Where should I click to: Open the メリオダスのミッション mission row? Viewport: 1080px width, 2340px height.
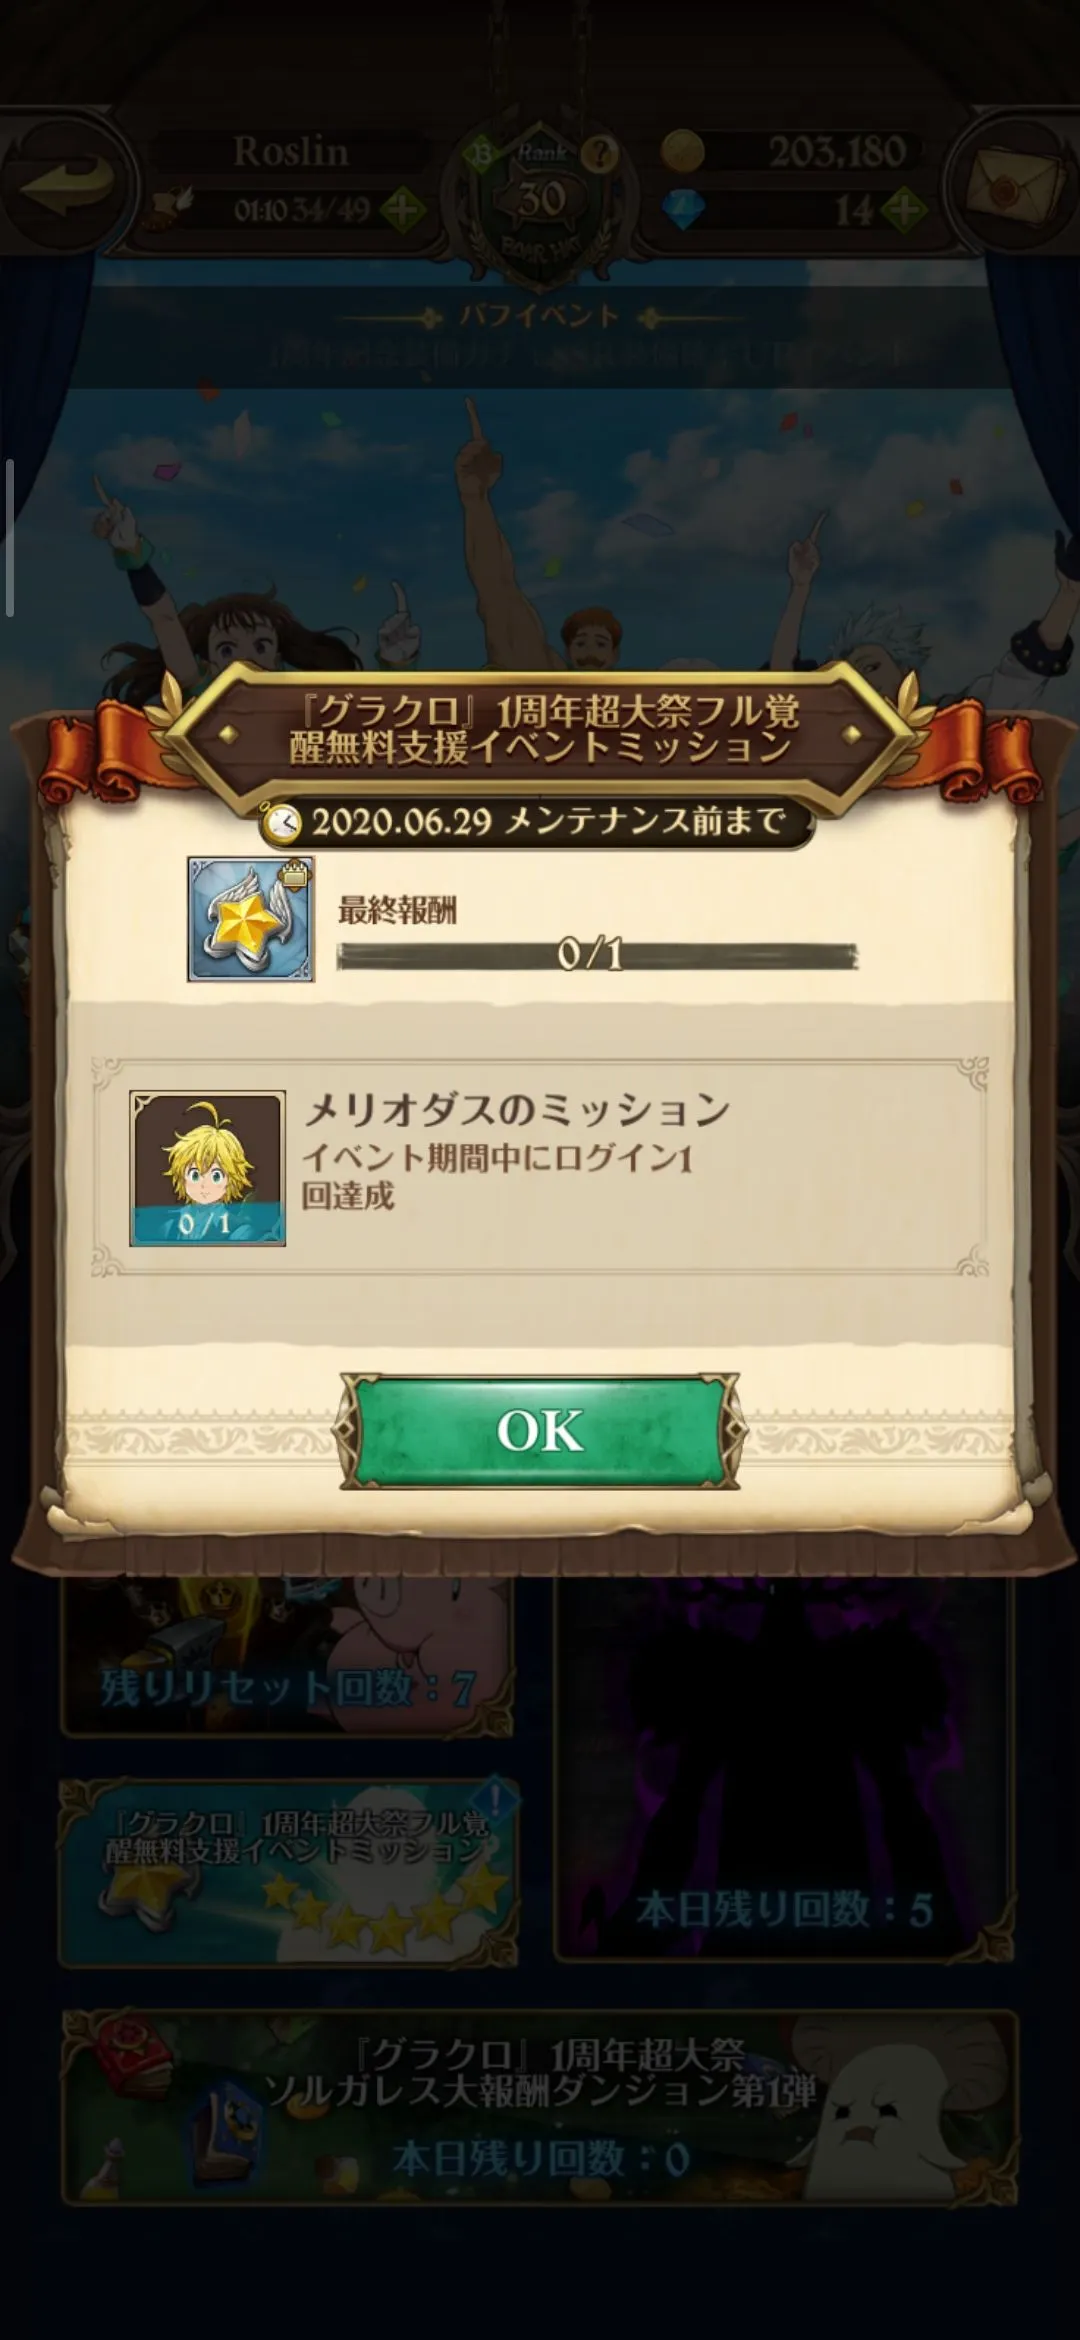[540, 1168]
